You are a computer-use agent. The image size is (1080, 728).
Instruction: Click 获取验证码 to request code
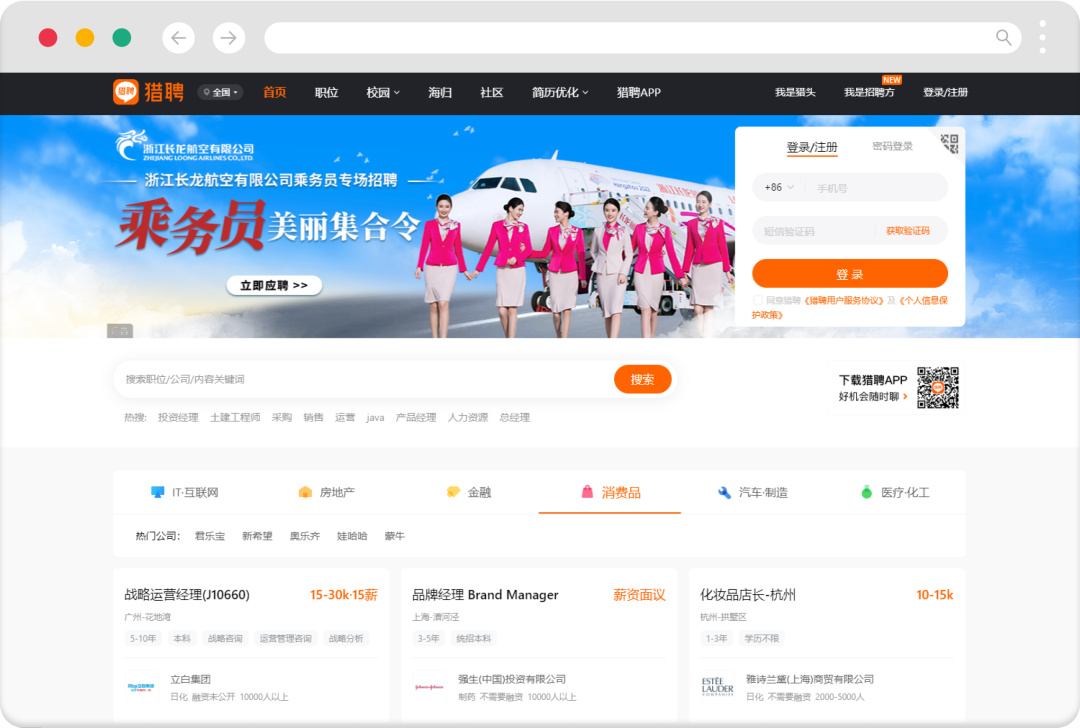(908, 231)
